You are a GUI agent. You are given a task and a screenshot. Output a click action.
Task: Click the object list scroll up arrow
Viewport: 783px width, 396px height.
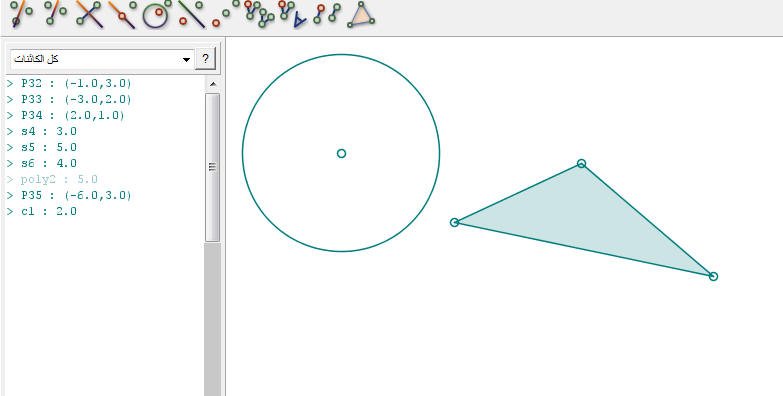(212, 84)
